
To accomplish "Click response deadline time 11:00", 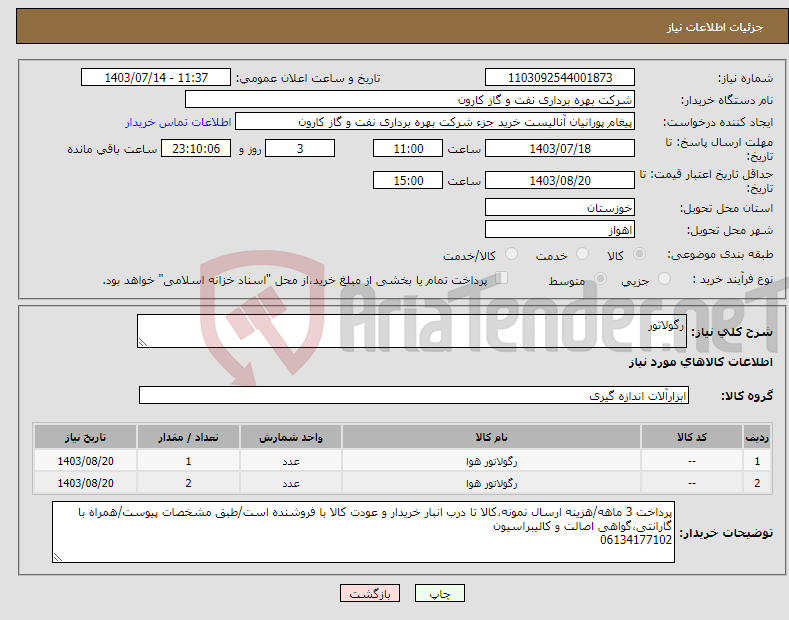I will 408,148.
